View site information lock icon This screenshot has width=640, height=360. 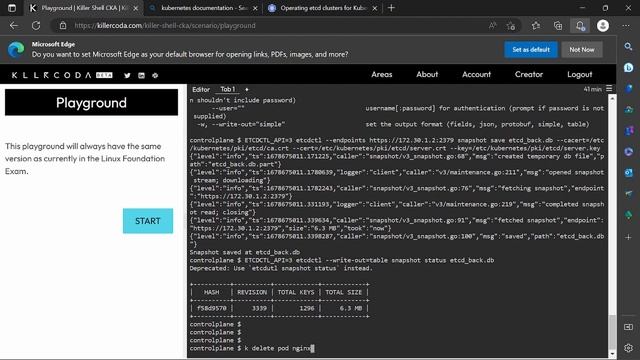coord(63,26)
